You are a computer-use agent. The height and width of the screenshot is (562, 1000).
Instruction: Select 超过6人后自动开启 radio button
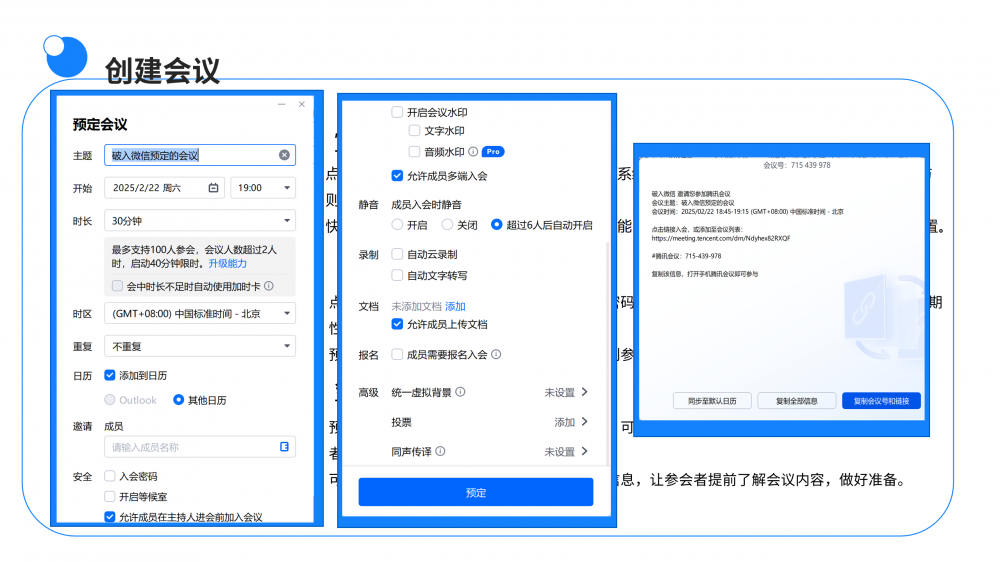(x=496, y=225)
